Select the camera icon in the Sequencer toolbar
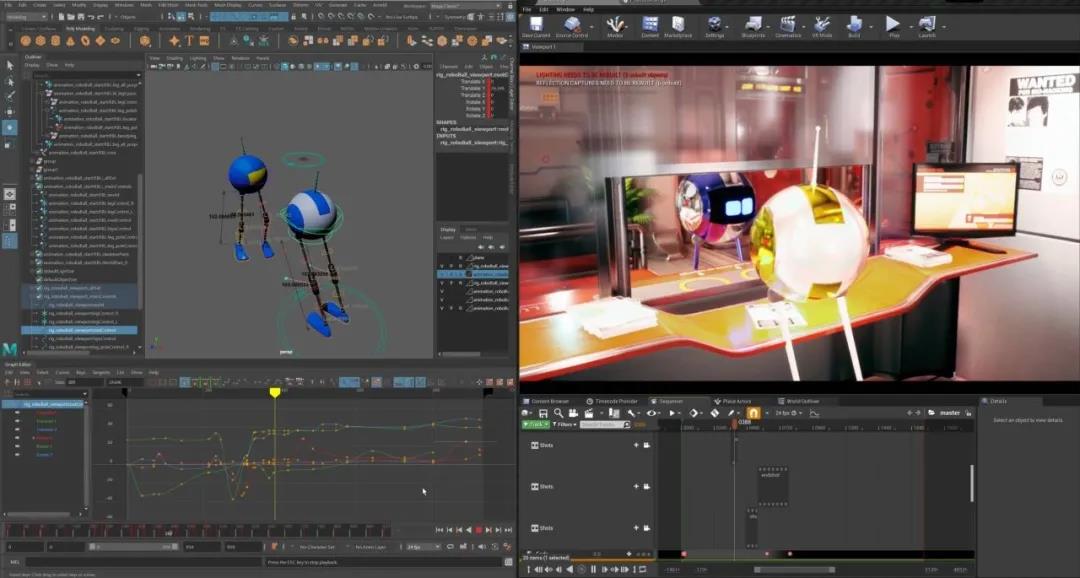 pos(572,412)
